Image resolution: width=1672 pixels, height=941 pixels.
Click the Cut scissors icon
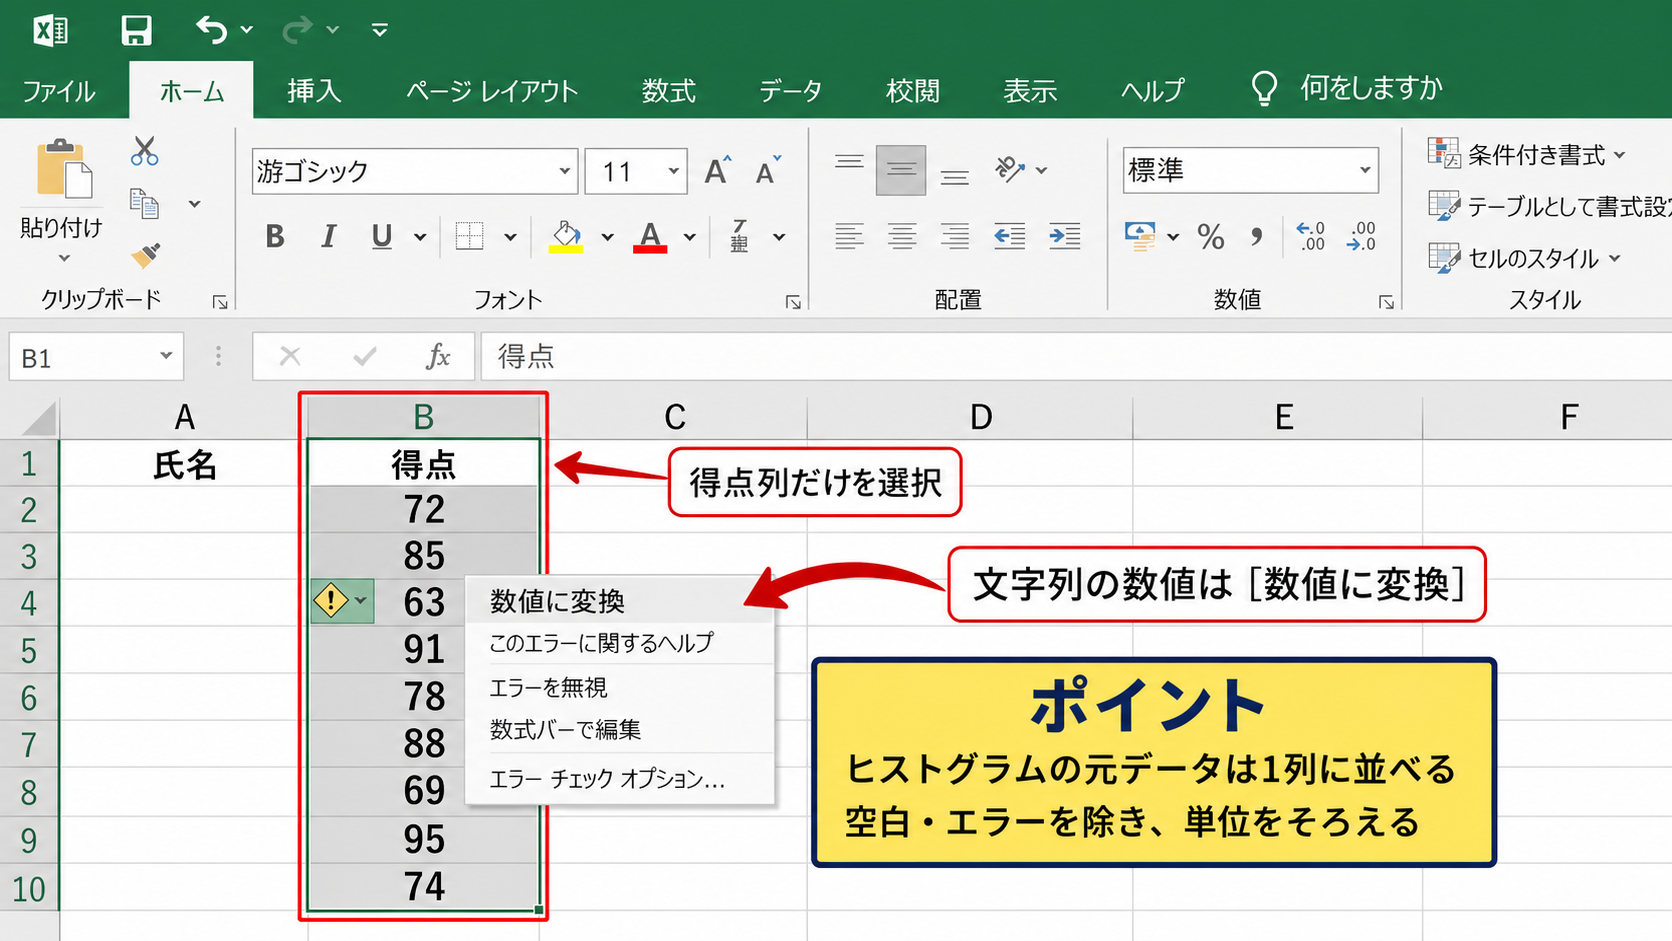145,151
